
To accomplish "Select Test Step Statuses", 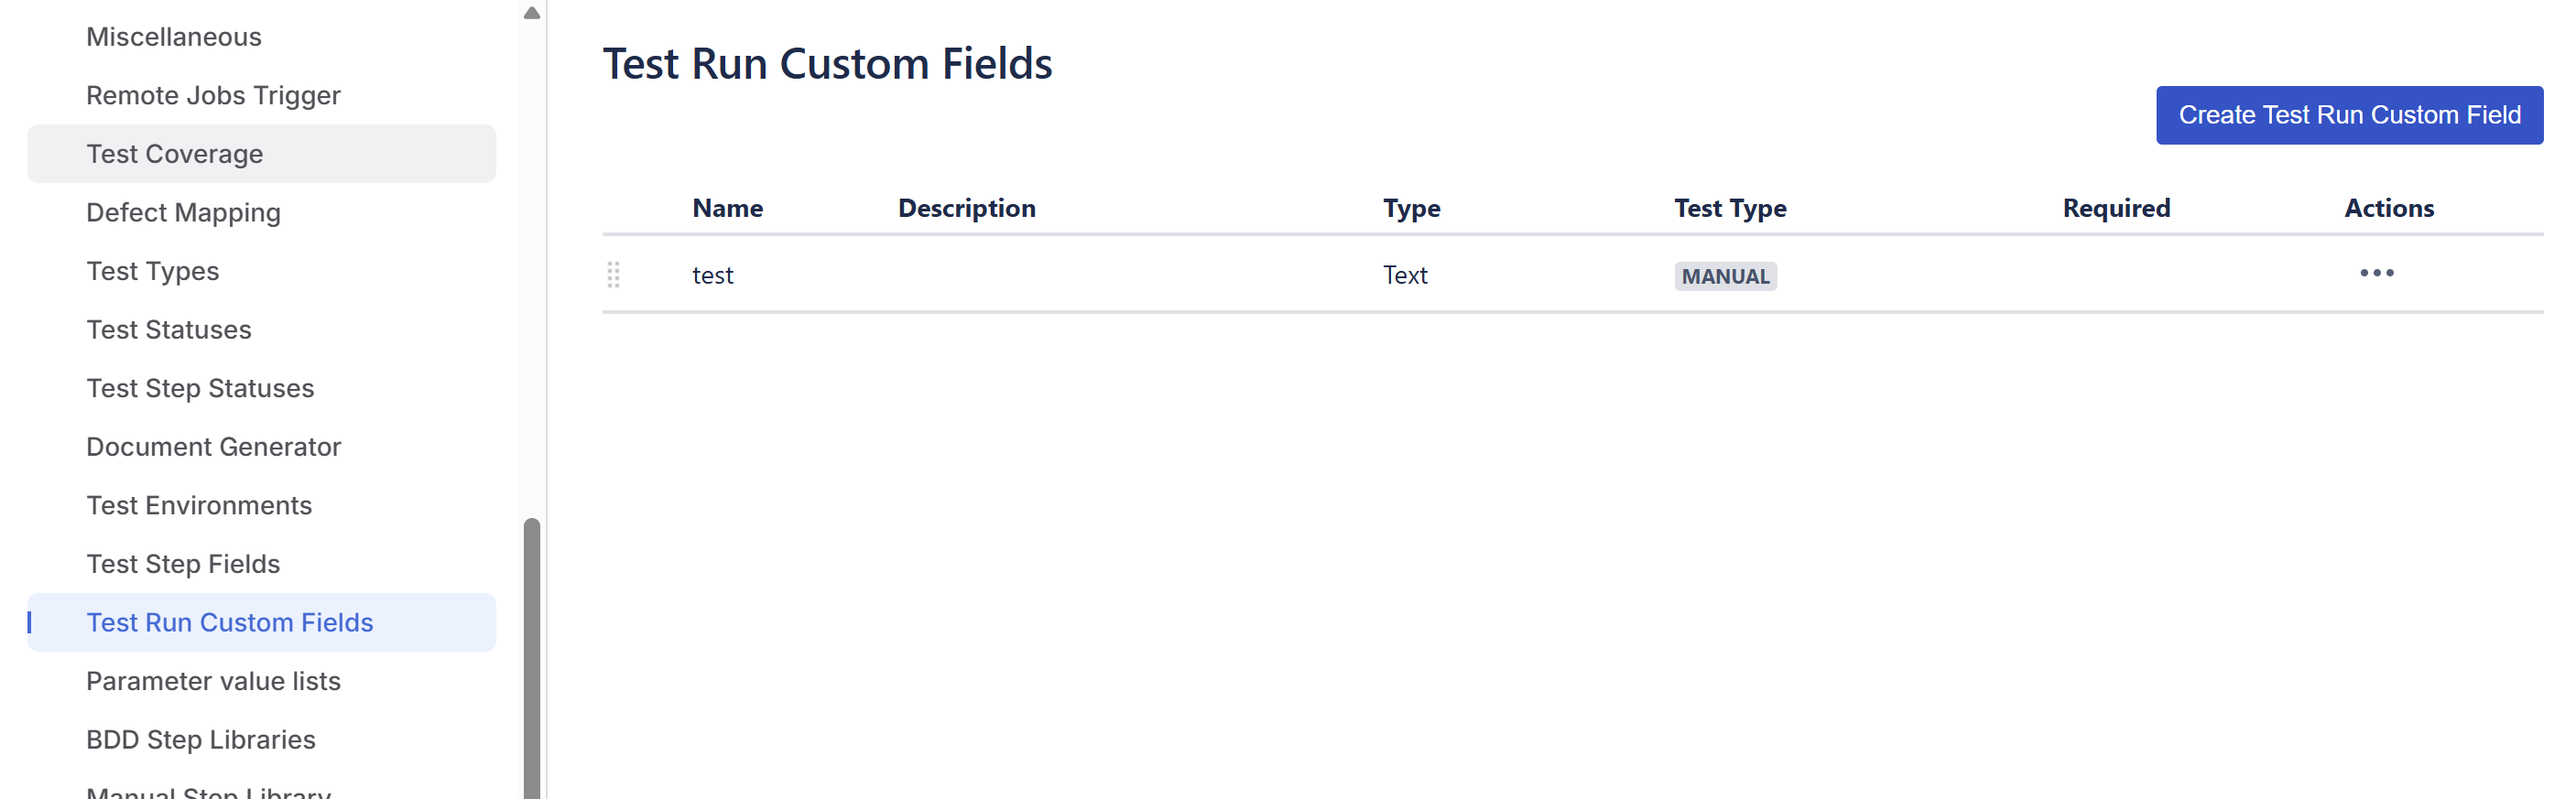I will (261, 388).
